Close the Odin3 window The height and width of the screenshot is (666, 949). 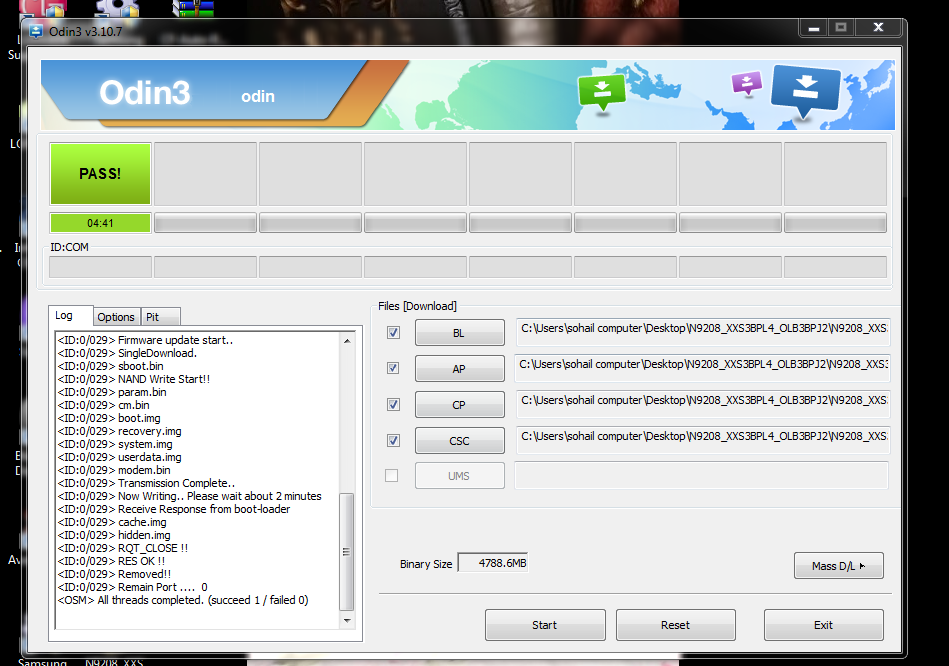(x=879, y=28)
